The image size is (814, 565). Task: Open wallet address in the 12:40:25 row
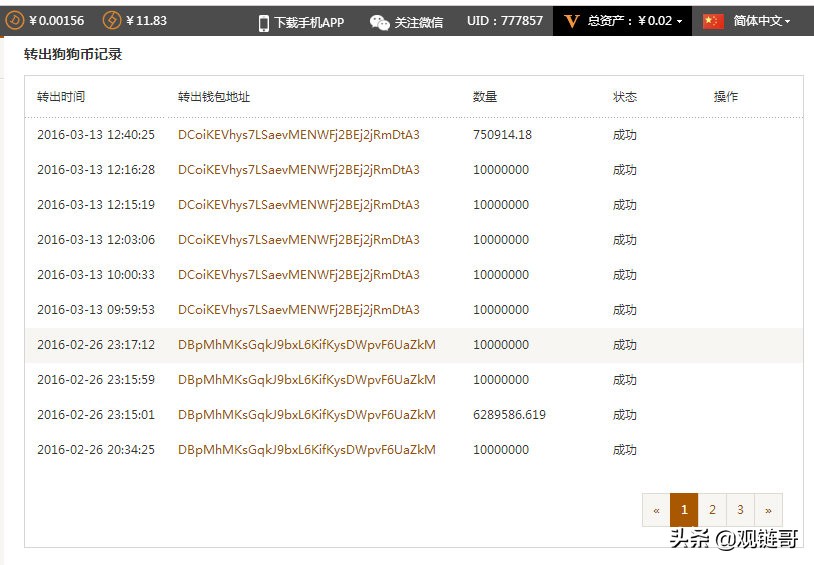pos(299,135)
